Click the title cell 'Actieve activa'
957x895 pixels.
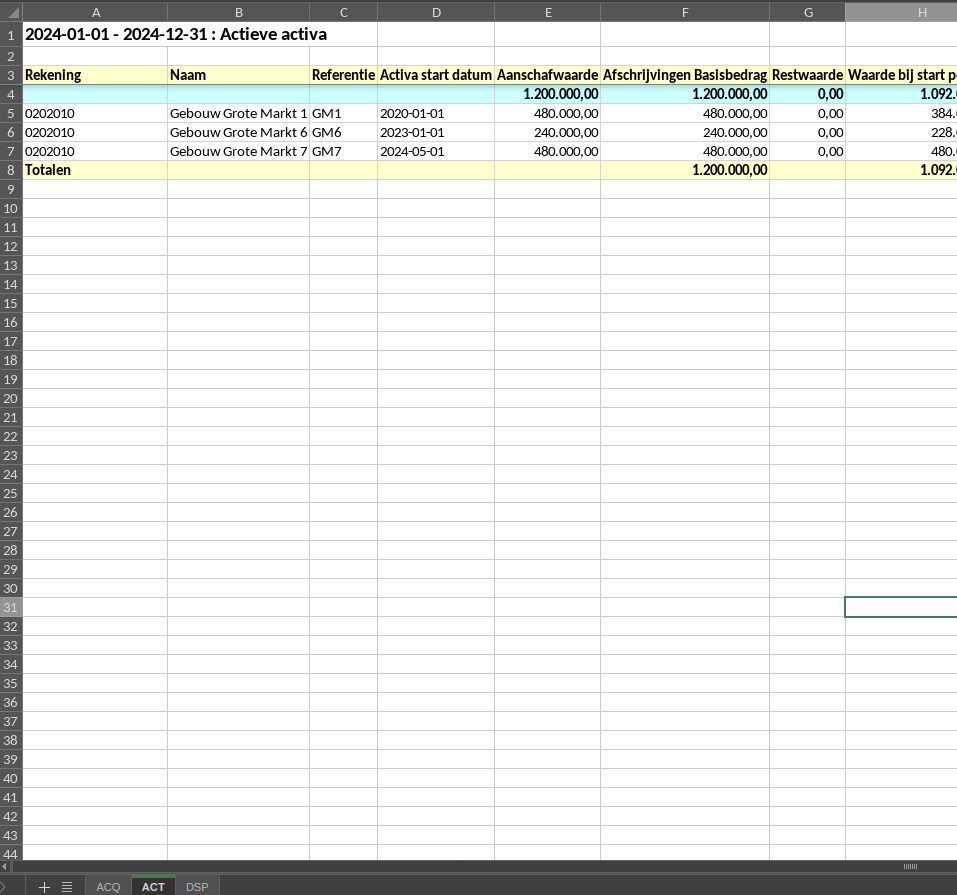pyautogui.click(x=176, y=34)
